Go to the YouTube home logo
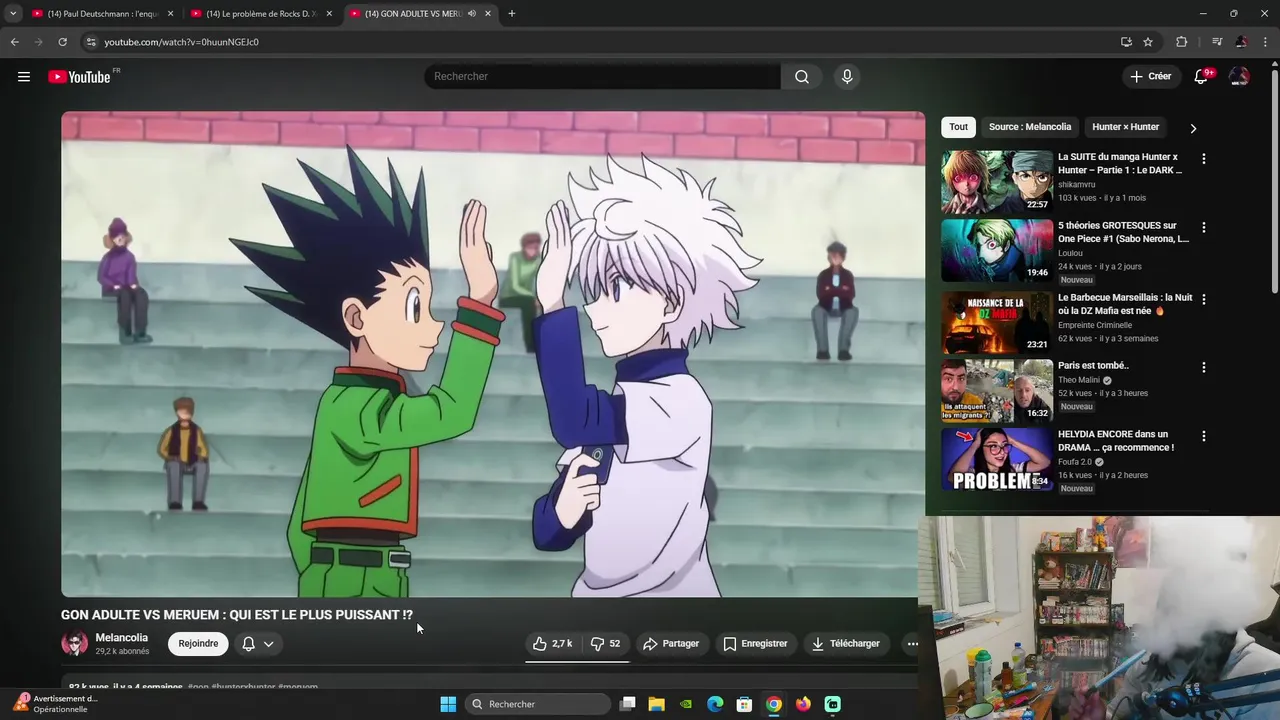 click(x=80, y=77)
